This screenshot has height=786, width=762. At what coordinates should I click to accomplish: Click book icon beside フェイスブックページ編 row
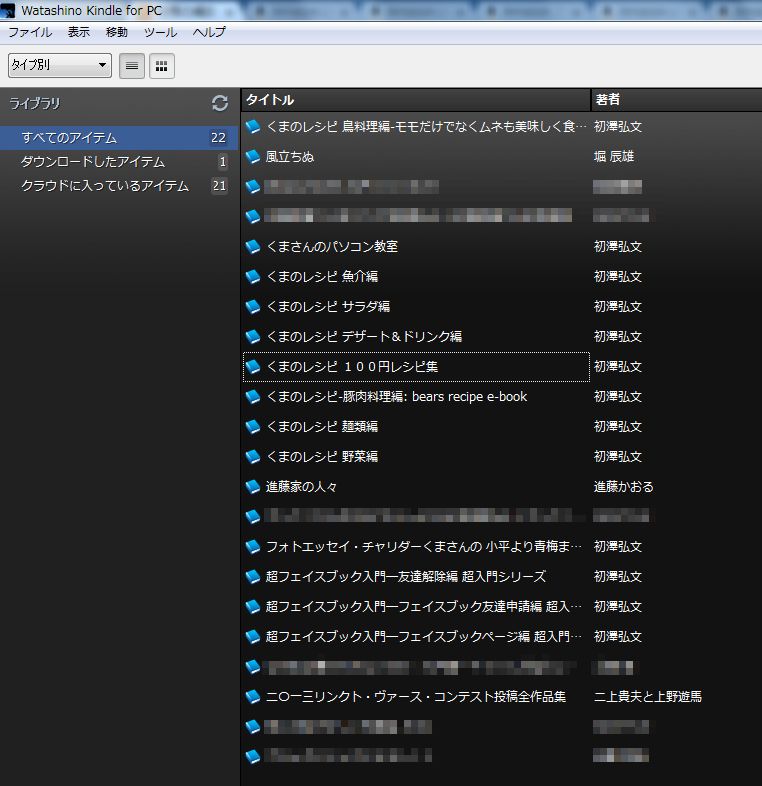coord(253,637)
